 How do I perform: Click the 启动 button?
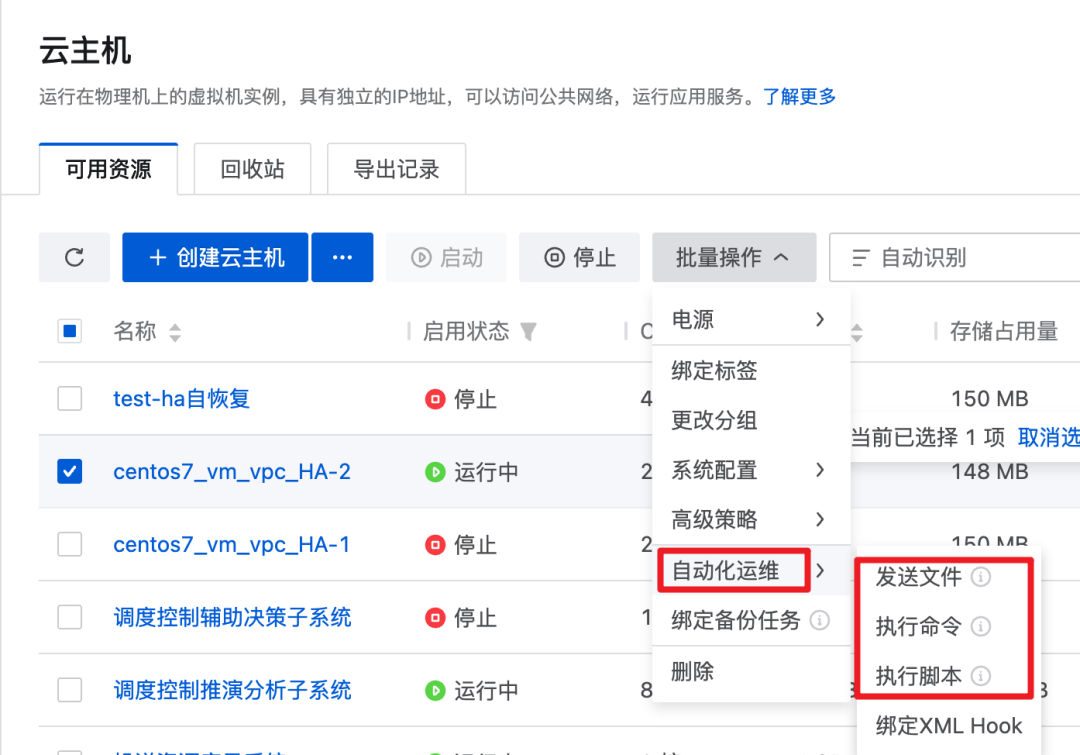click(x=446, y=258)
